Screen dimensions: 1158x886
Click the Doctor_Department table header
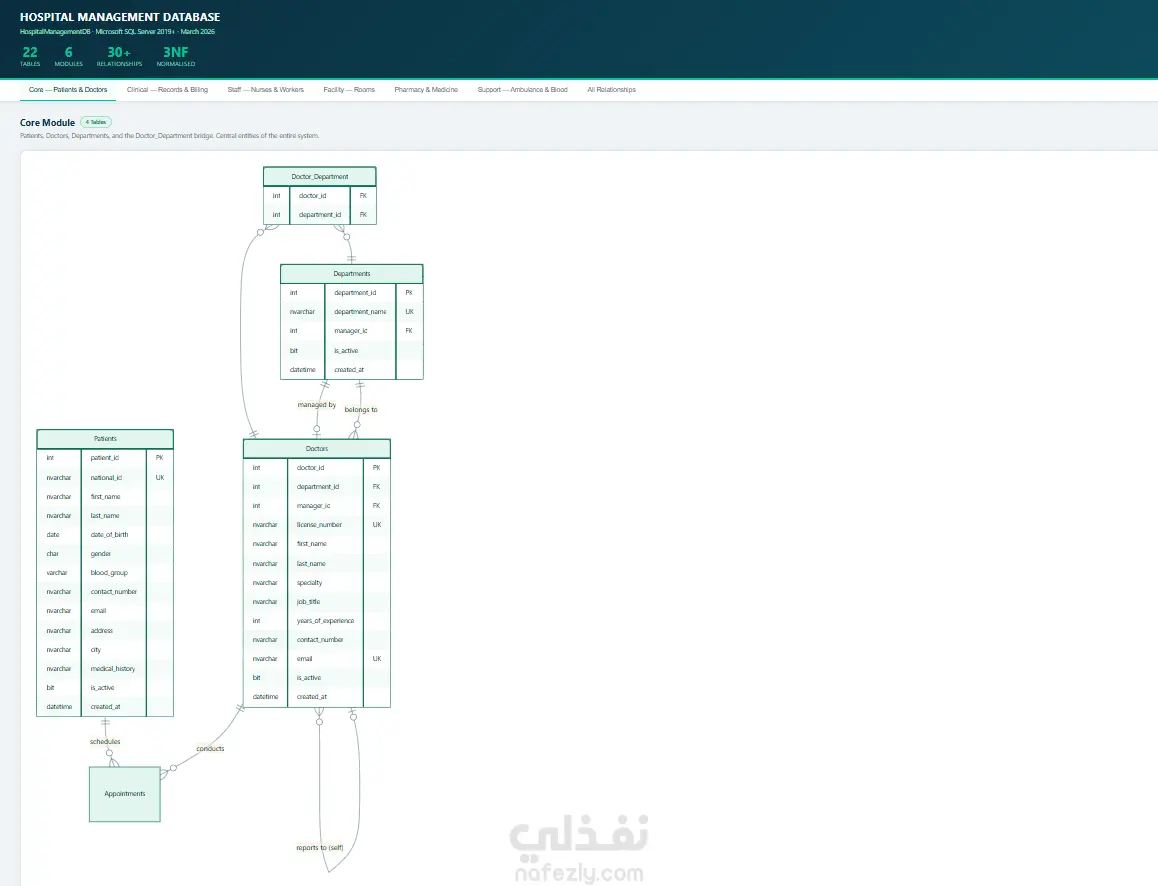tap(320, 176)
